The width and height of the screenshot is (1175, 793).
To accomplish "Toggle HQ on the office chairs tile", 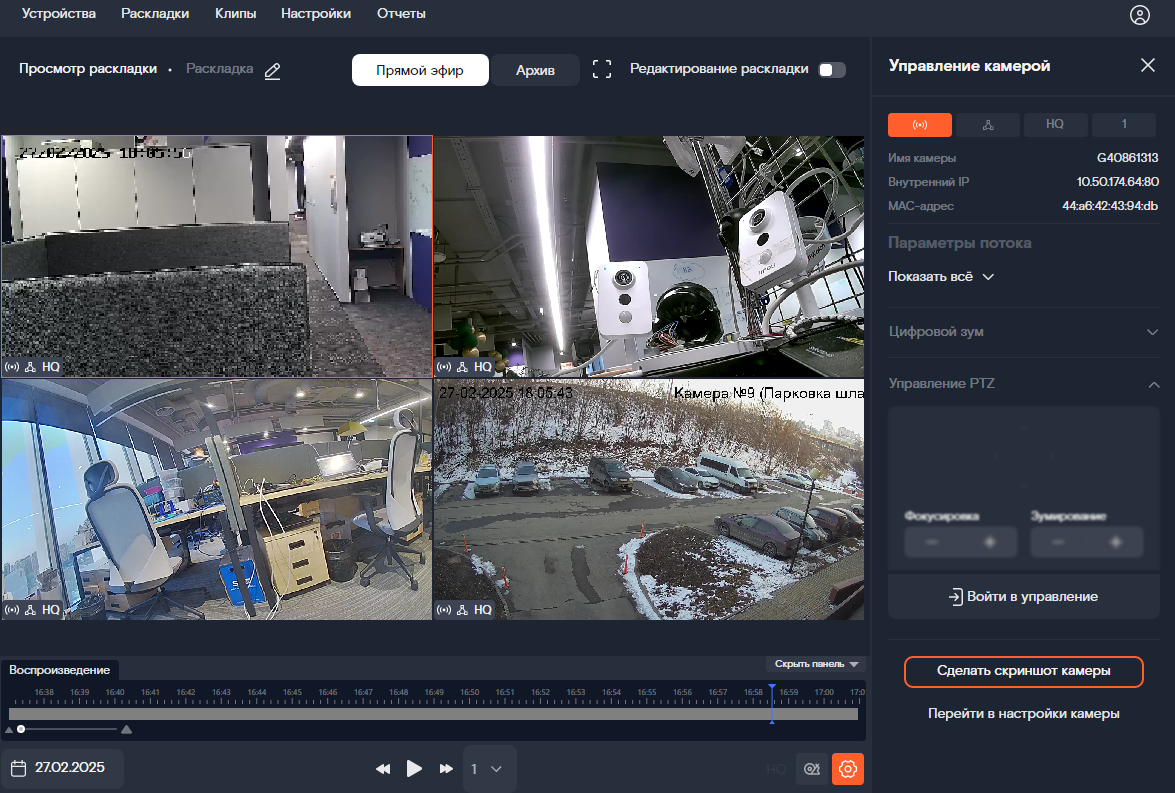I will click(51, 609).
